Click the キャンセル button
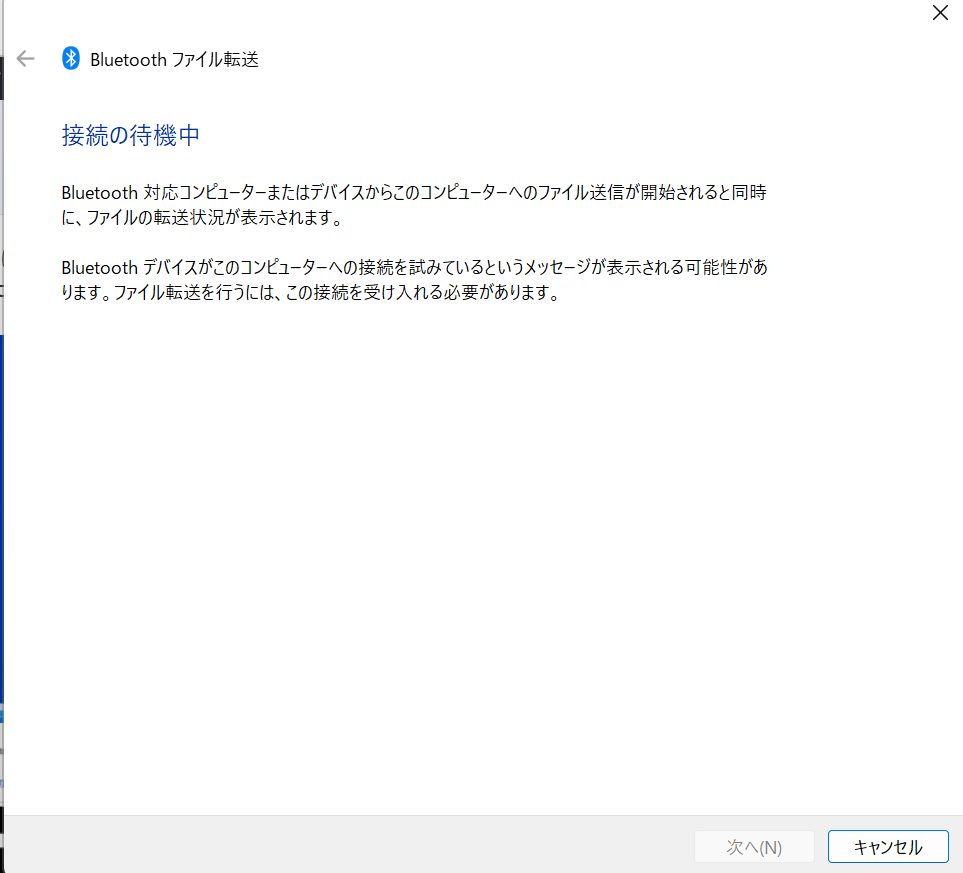Screen dimensions: 963x873 point(887,847)
